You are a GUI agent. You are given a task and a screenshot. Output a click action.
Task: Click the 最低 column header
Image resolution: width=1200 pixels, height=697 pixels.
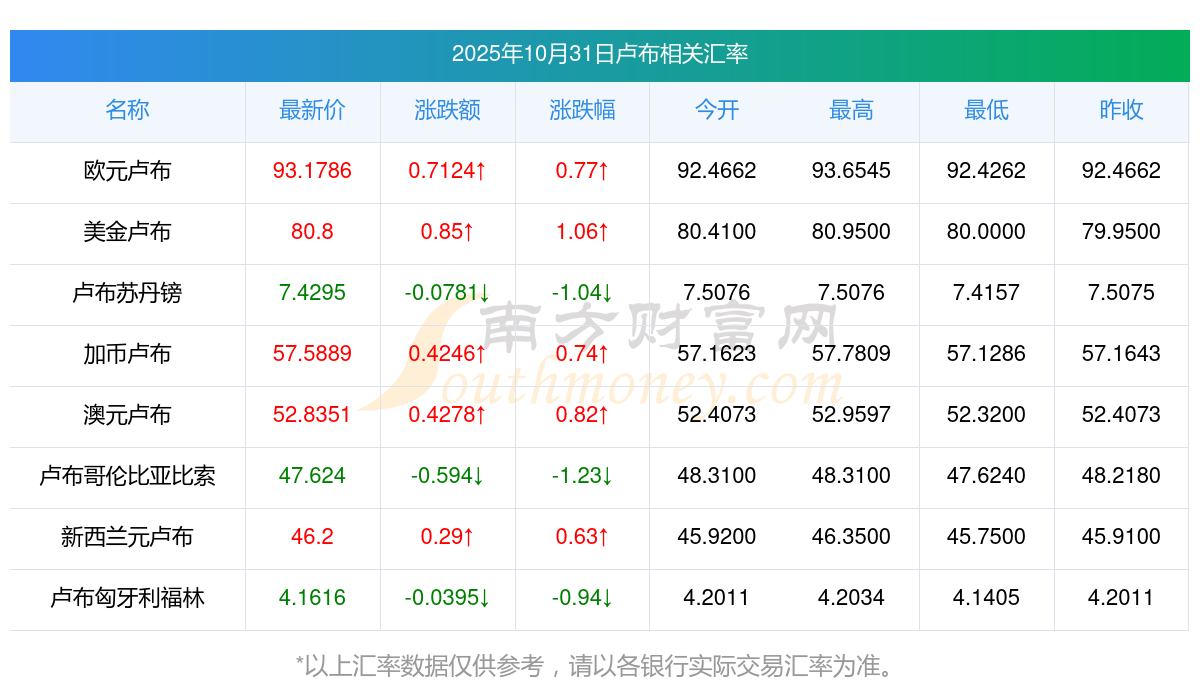pyautogui.click(x=986, y=110)
